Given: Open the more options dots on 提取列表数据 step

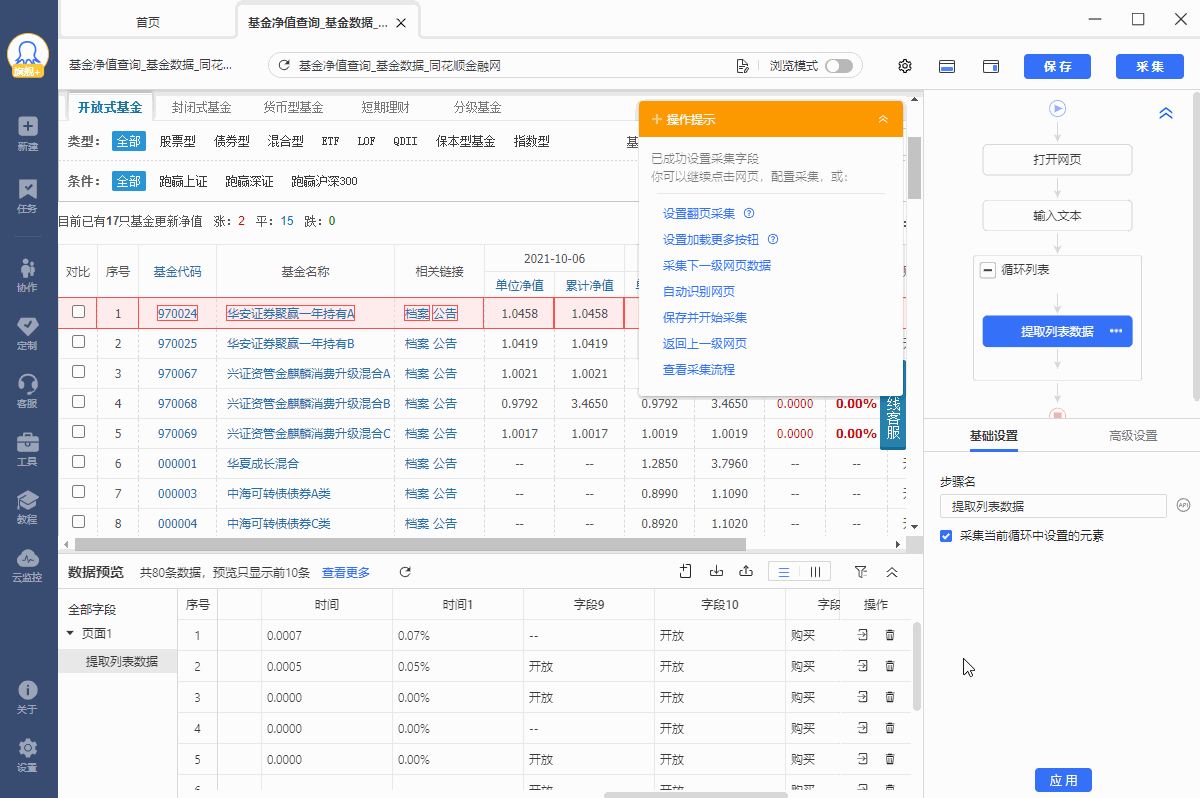Looking at the screenshot, I should tap(1117, 331).
